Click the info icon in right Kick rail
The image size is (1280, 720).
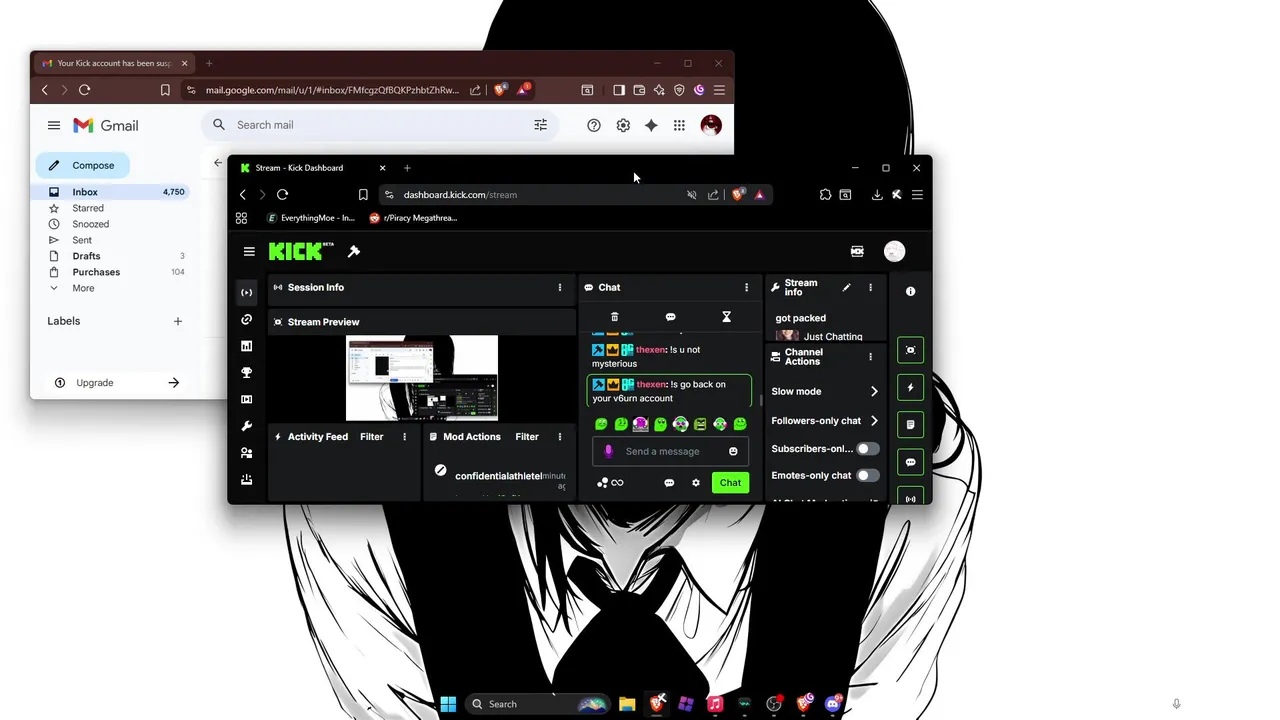pos(910,292)
